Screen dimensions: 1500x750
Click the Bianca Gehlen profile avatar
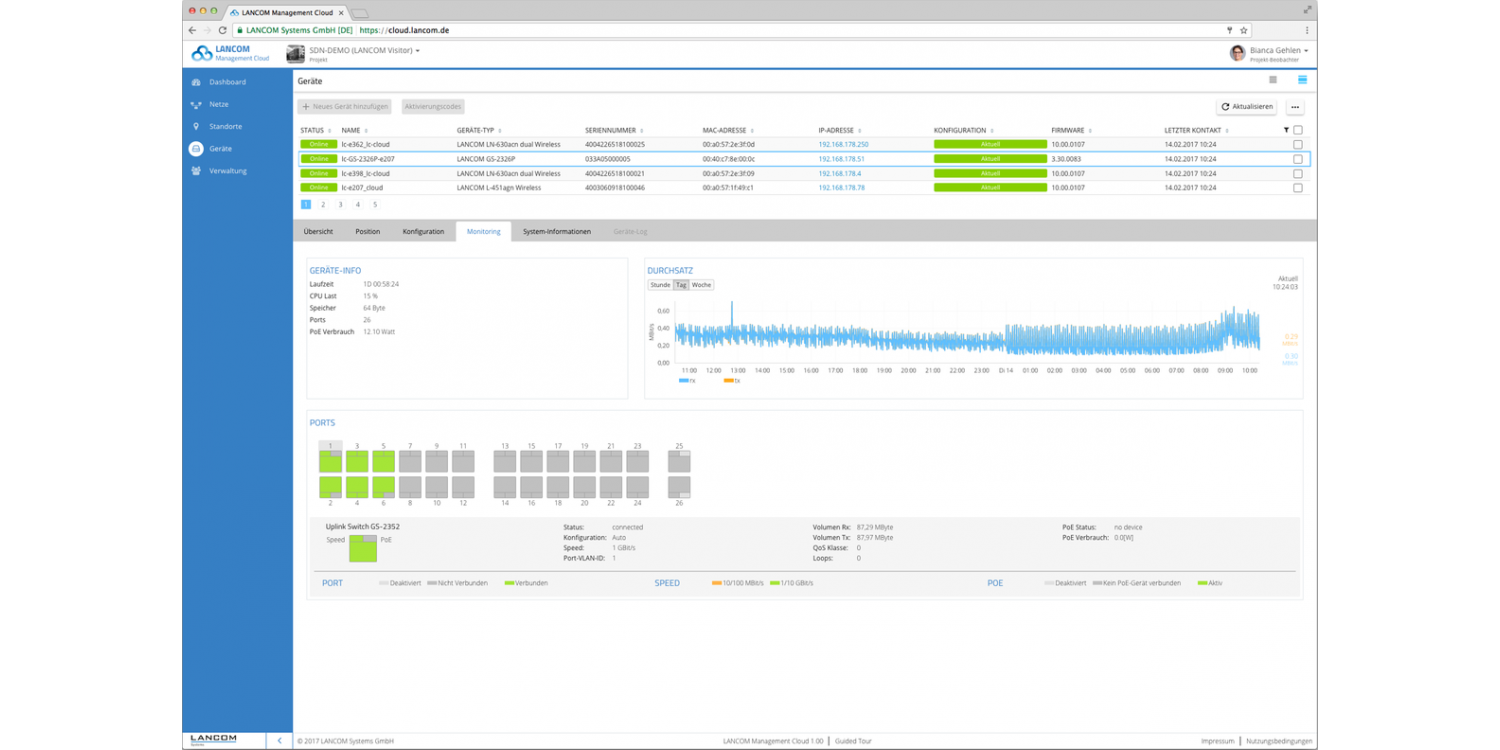click(1238, 53)
